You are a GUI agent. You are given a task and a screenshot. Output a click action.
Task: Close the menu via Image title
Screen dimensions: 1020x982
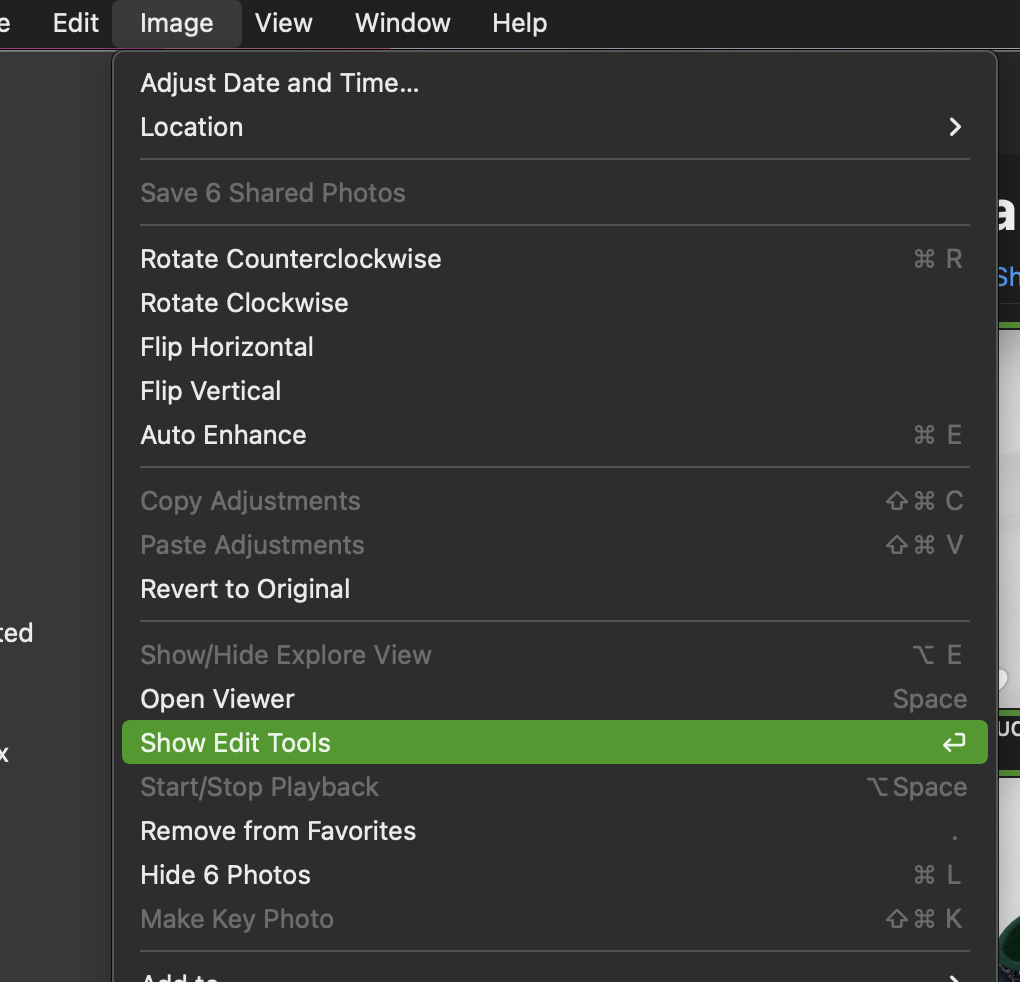tap(176, 23)
